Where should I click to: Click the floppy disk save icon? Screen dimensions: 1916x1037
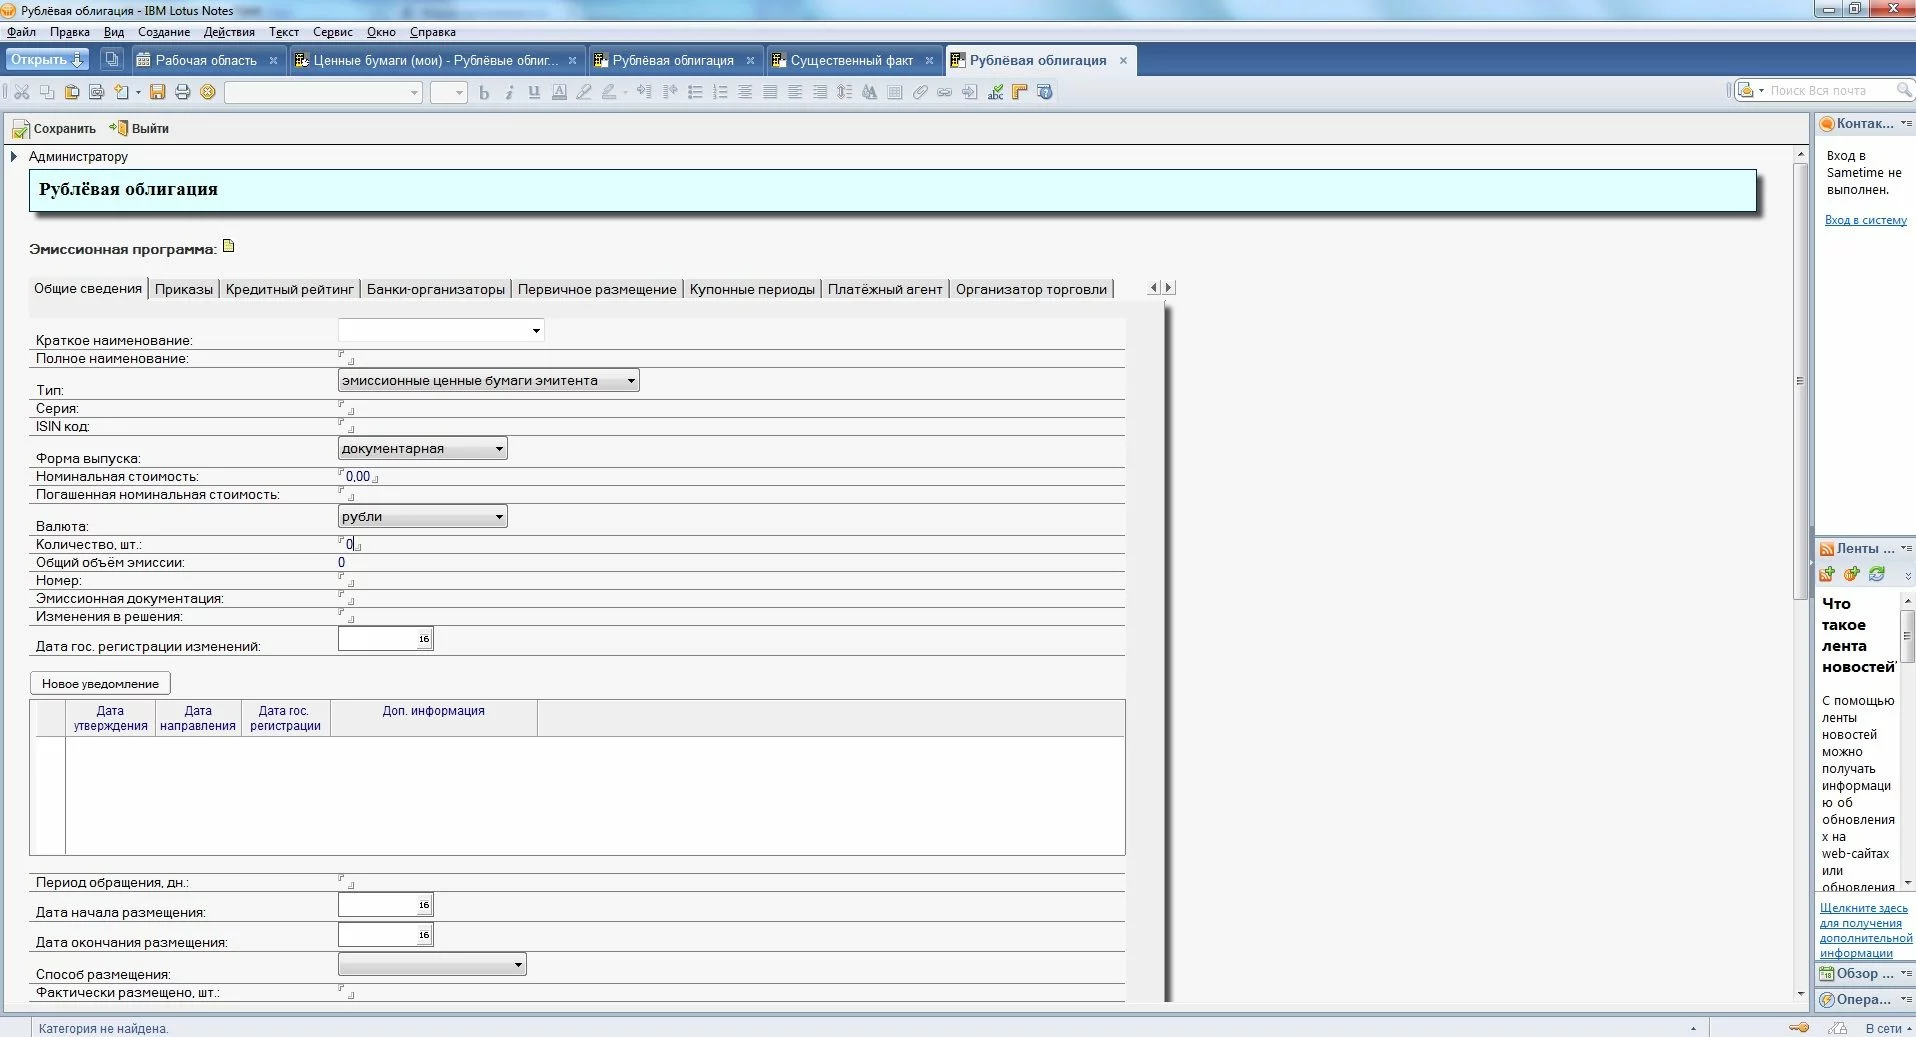(157, 92)
